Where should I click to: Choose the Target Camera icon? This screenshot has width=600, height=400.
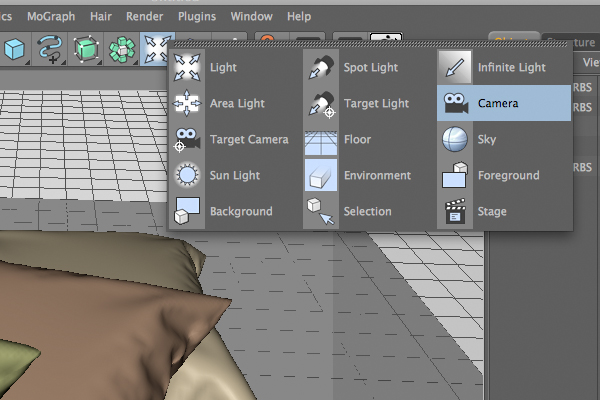tap(187, 139)
